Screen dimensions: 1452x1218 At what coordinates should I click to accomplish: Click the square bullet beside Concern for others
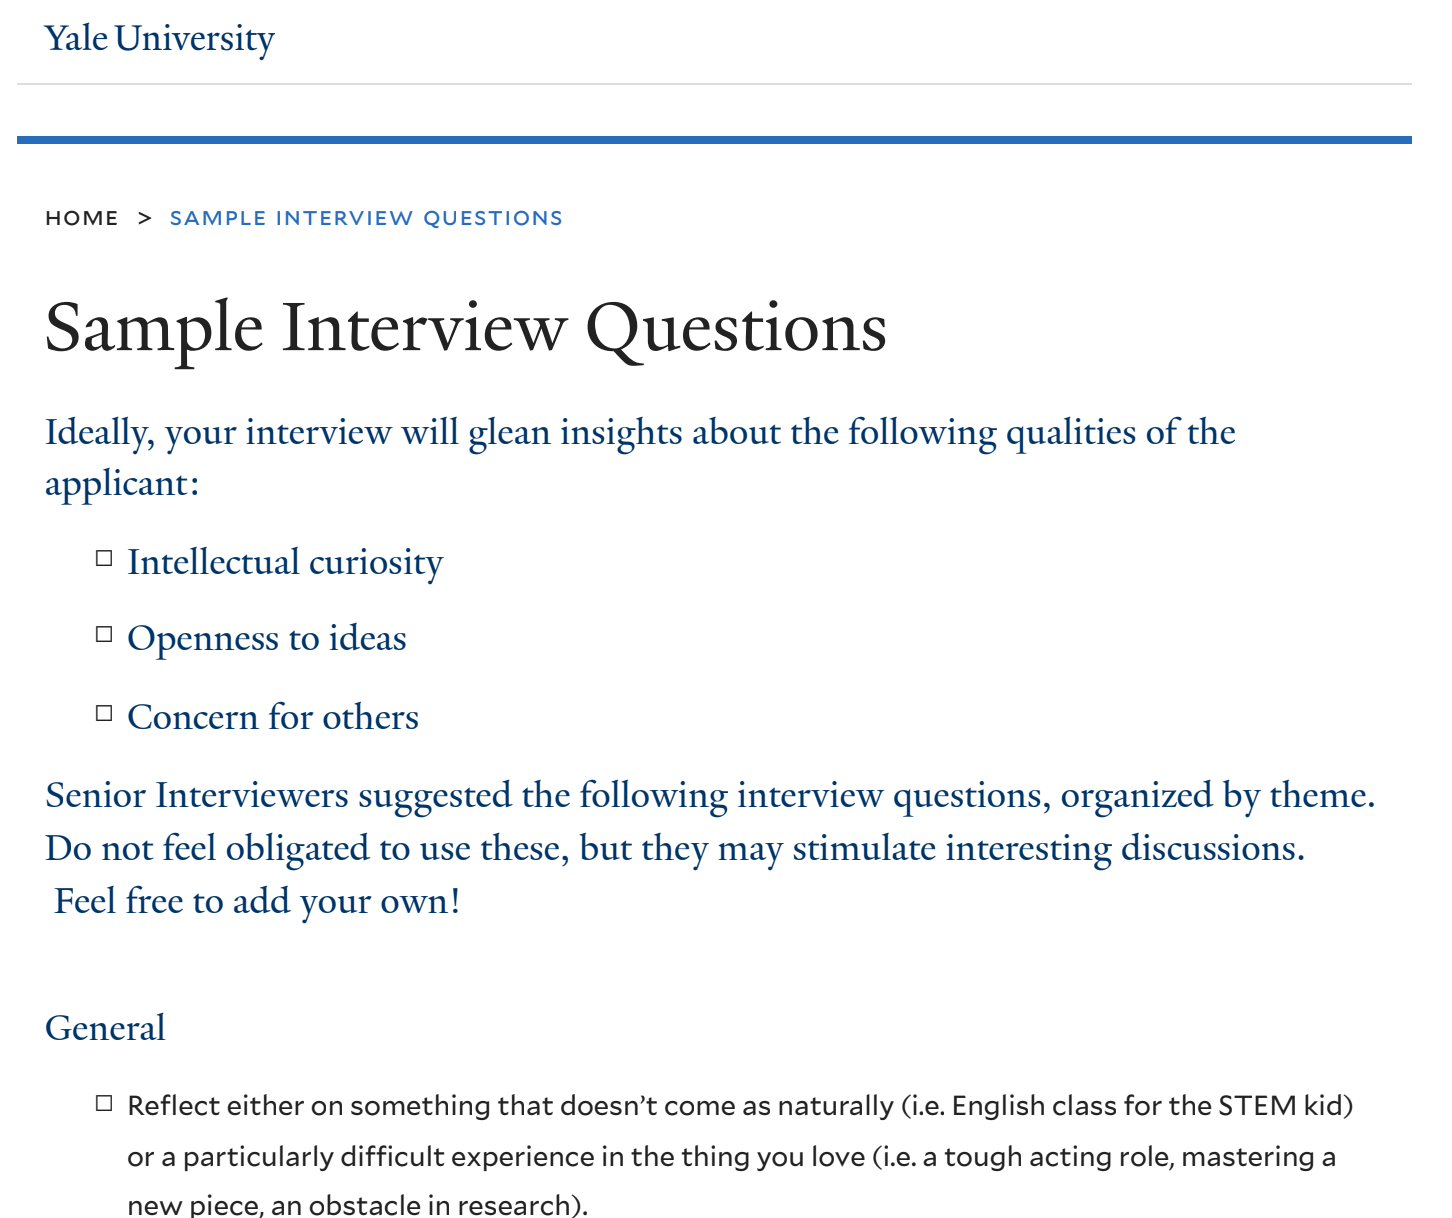click(104, 713)
